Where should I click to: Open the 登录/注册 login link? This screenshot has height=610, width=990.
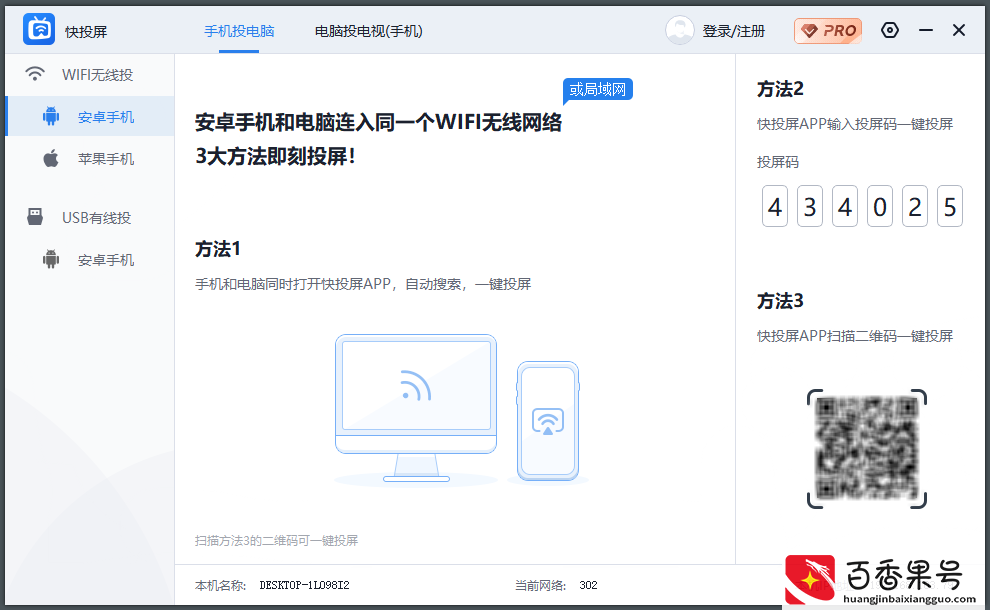[x=734, y=31]
